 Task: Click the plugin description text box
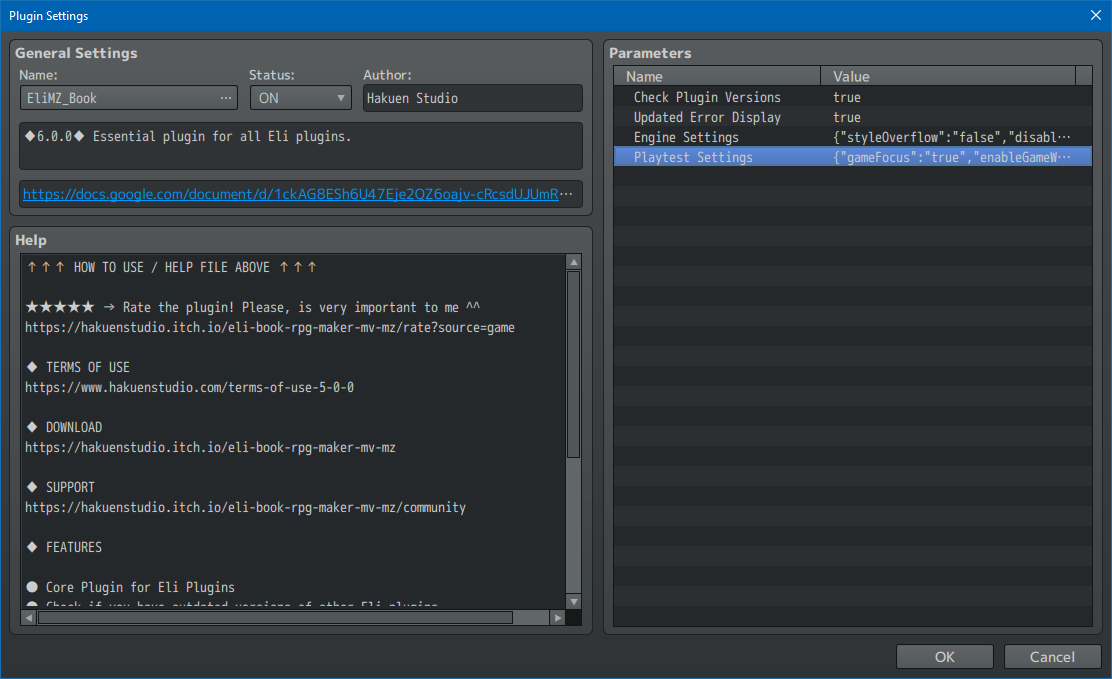tap(301, 146)
